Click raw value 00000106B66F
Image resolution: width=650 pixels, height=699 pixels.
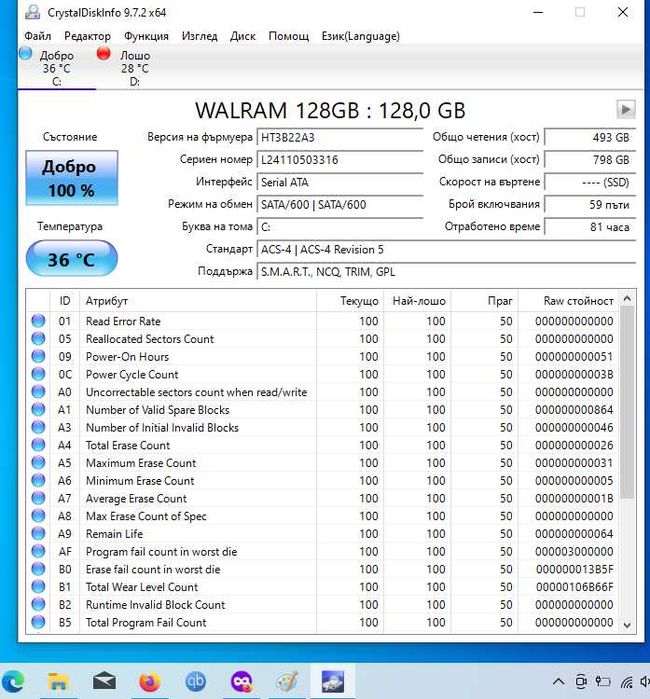575,587
